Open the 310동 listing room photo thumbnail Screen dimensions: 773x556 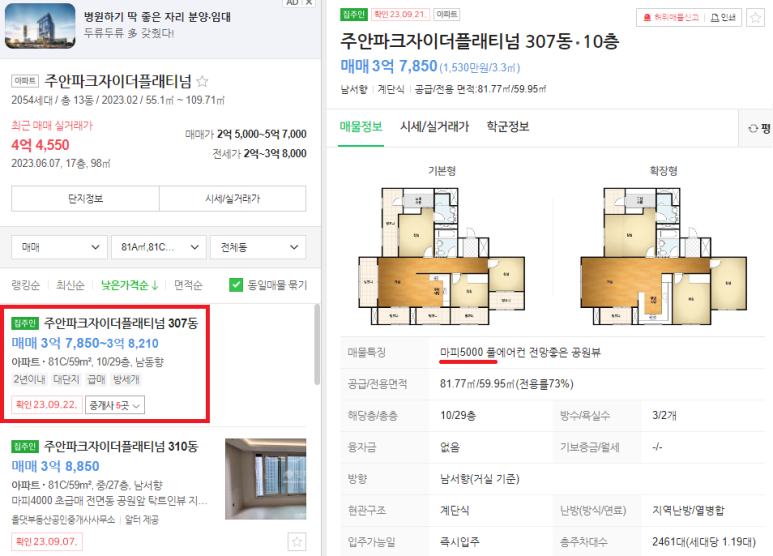point(266,479)
